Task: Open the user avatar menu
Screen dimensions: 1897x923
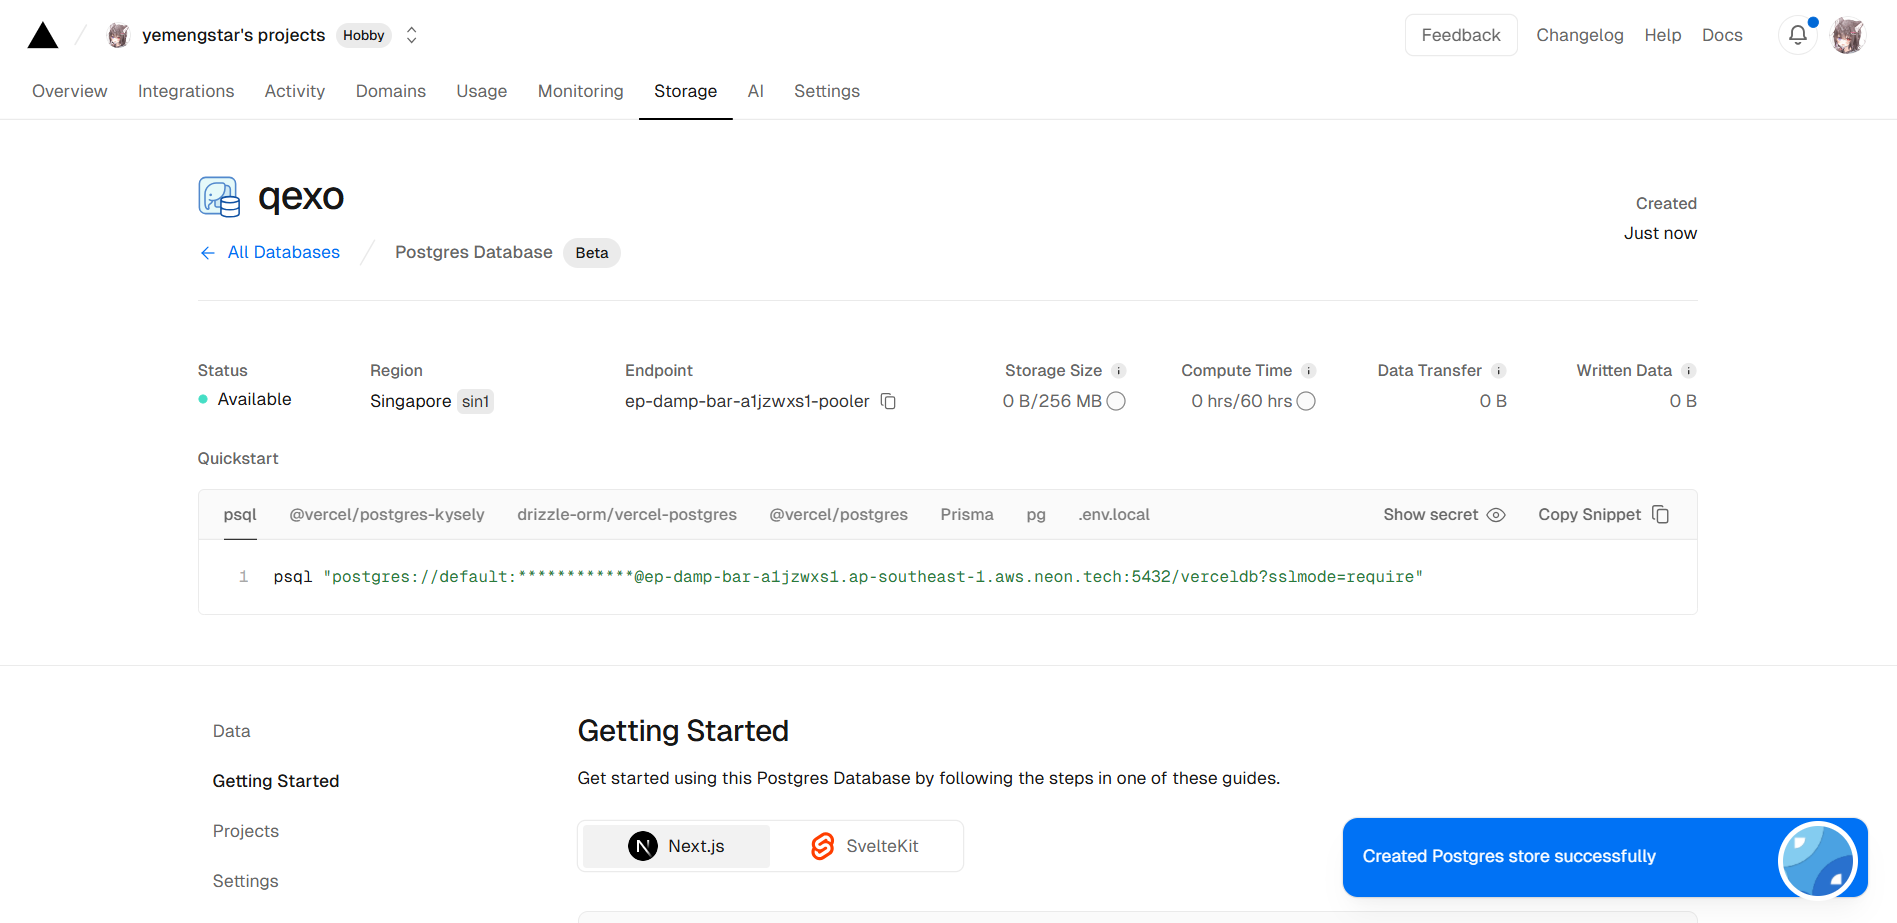Action: [1848, 36]
